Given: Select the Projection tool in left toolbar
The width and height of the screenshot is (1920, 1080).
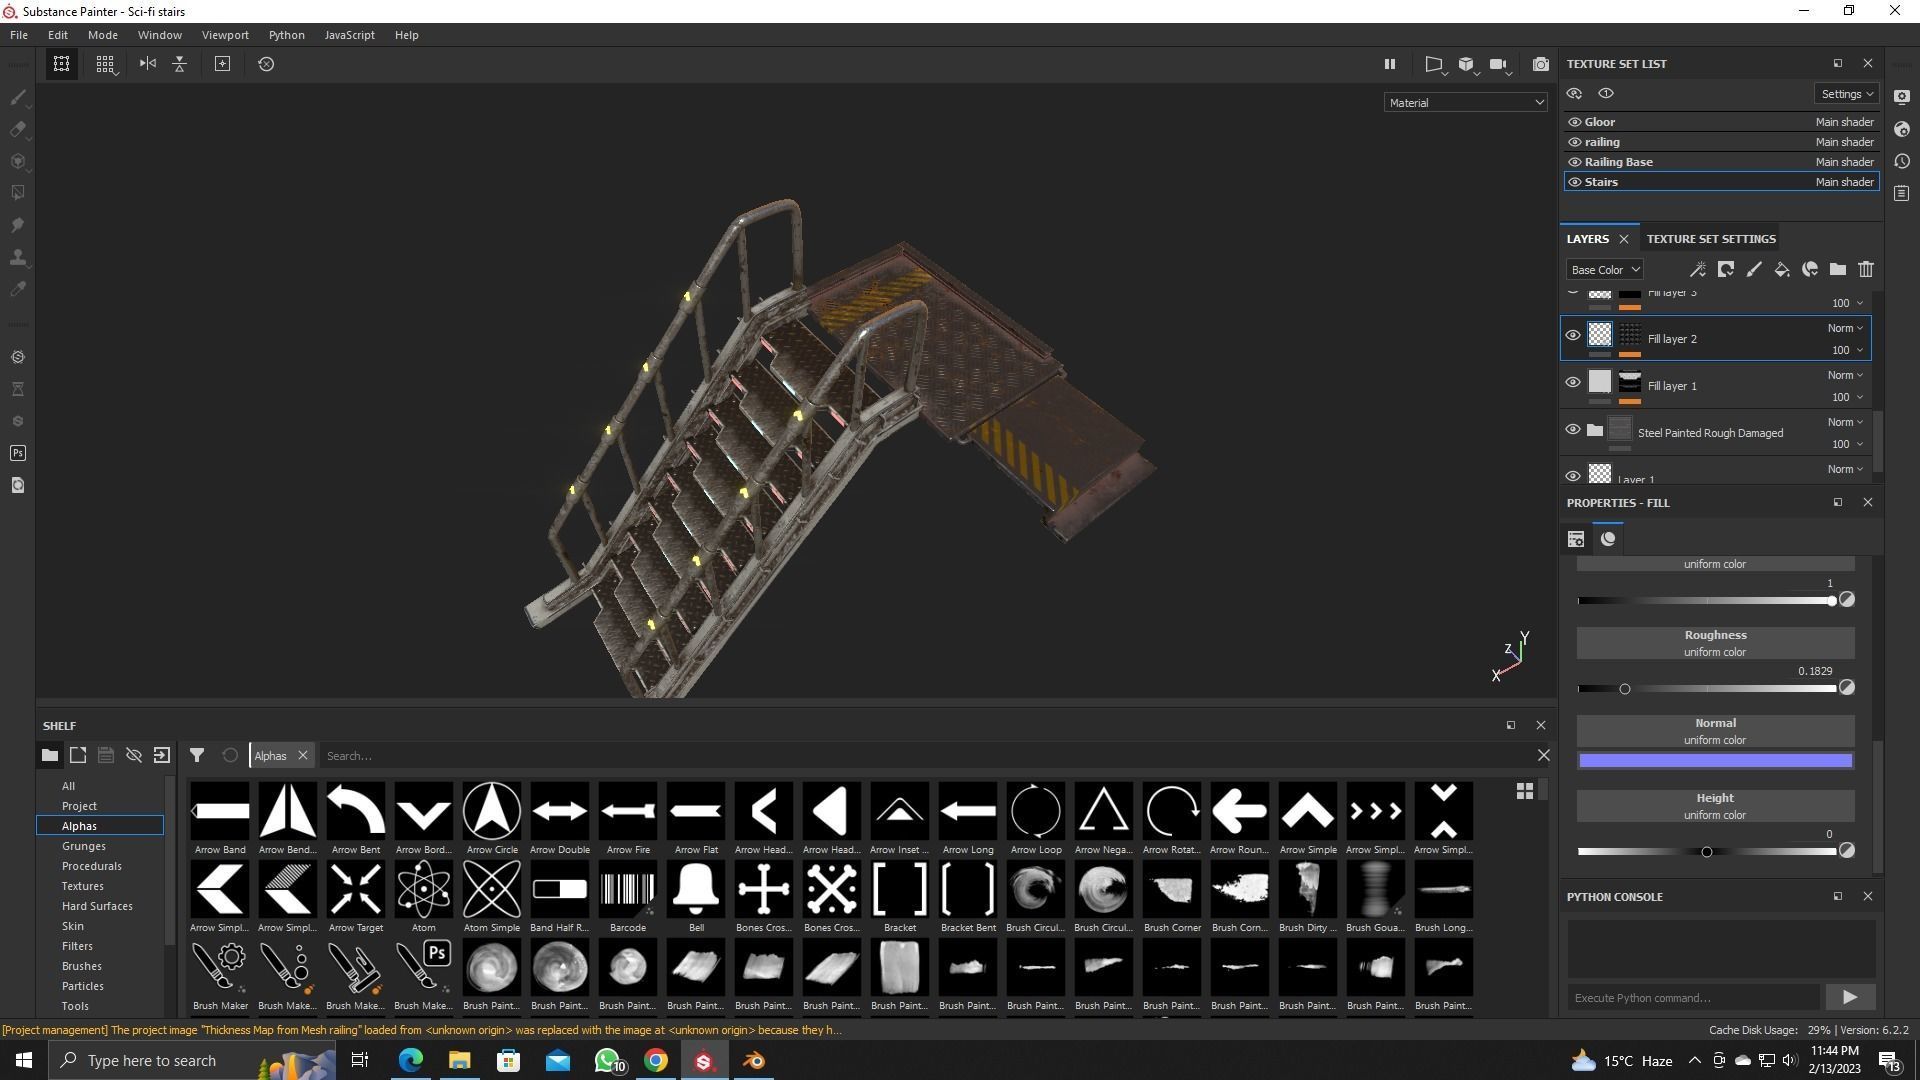Looking at the screenshot, I should click(17, 161).
